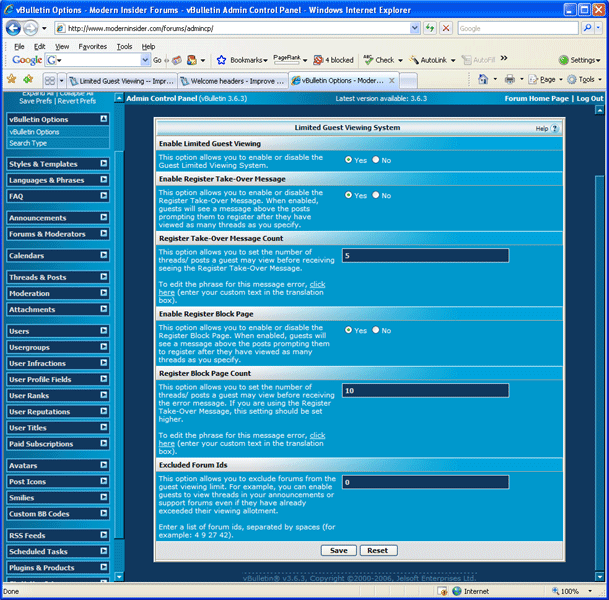
Task: Click the Home icon in the command bar
Action: click(x=483, y=79)
